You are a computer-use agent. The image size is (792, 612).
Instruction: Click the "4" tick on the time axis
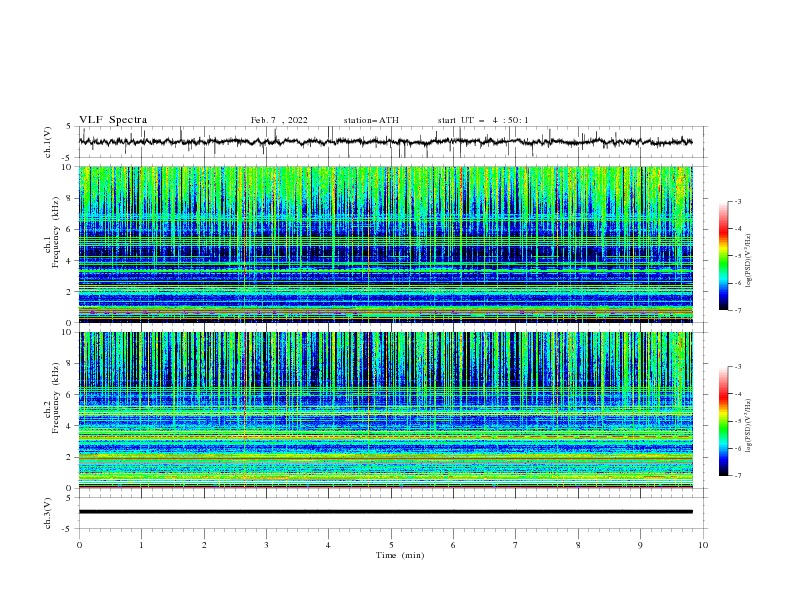[328, 545]
